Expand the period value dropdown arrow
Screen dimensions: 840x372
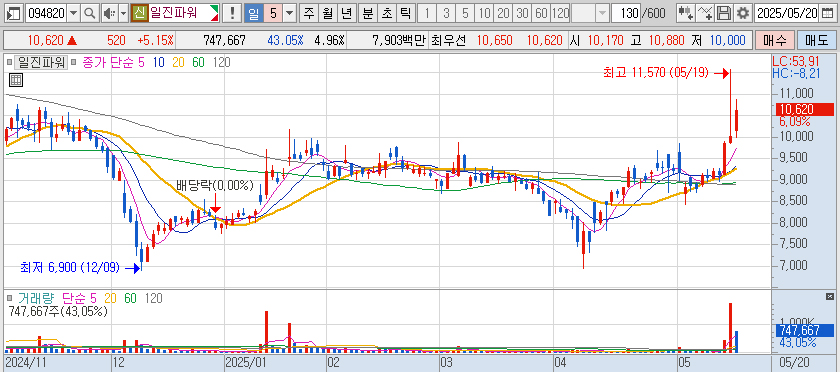click(289, 13)
